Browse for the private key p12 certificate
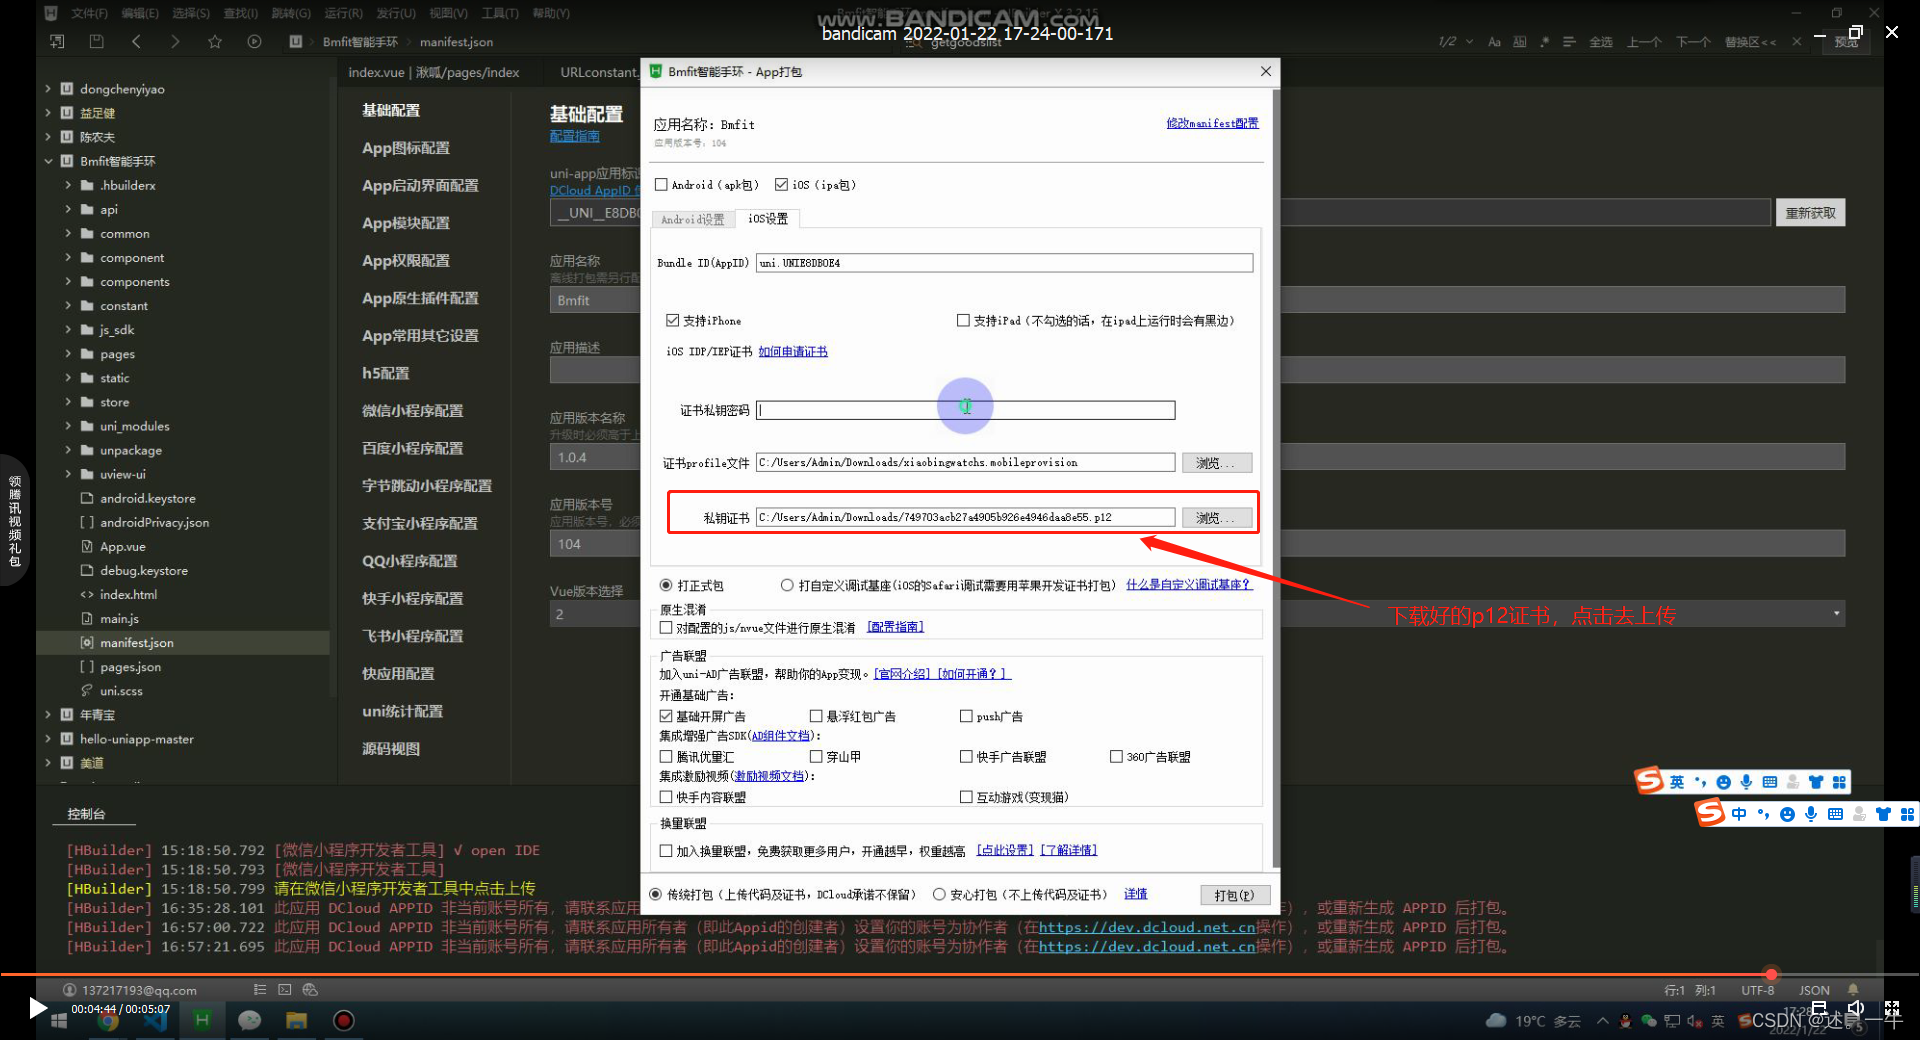1920x1040 pixels. click(1216, 518)
